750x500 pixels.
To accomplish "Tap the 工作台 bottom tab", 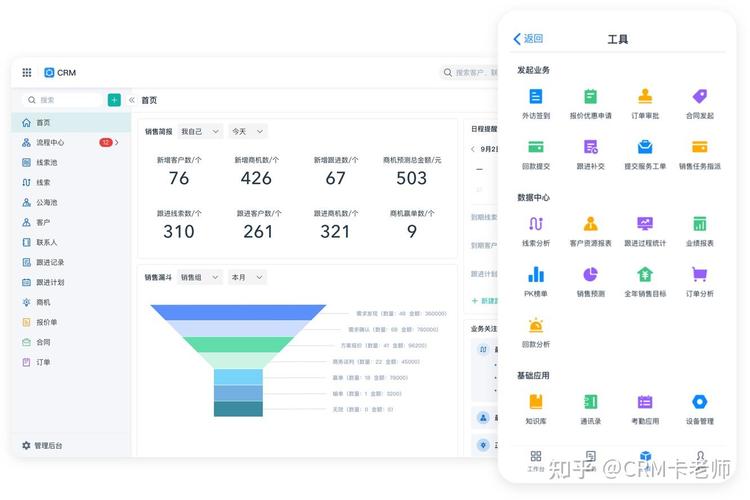I will (536, 461).
